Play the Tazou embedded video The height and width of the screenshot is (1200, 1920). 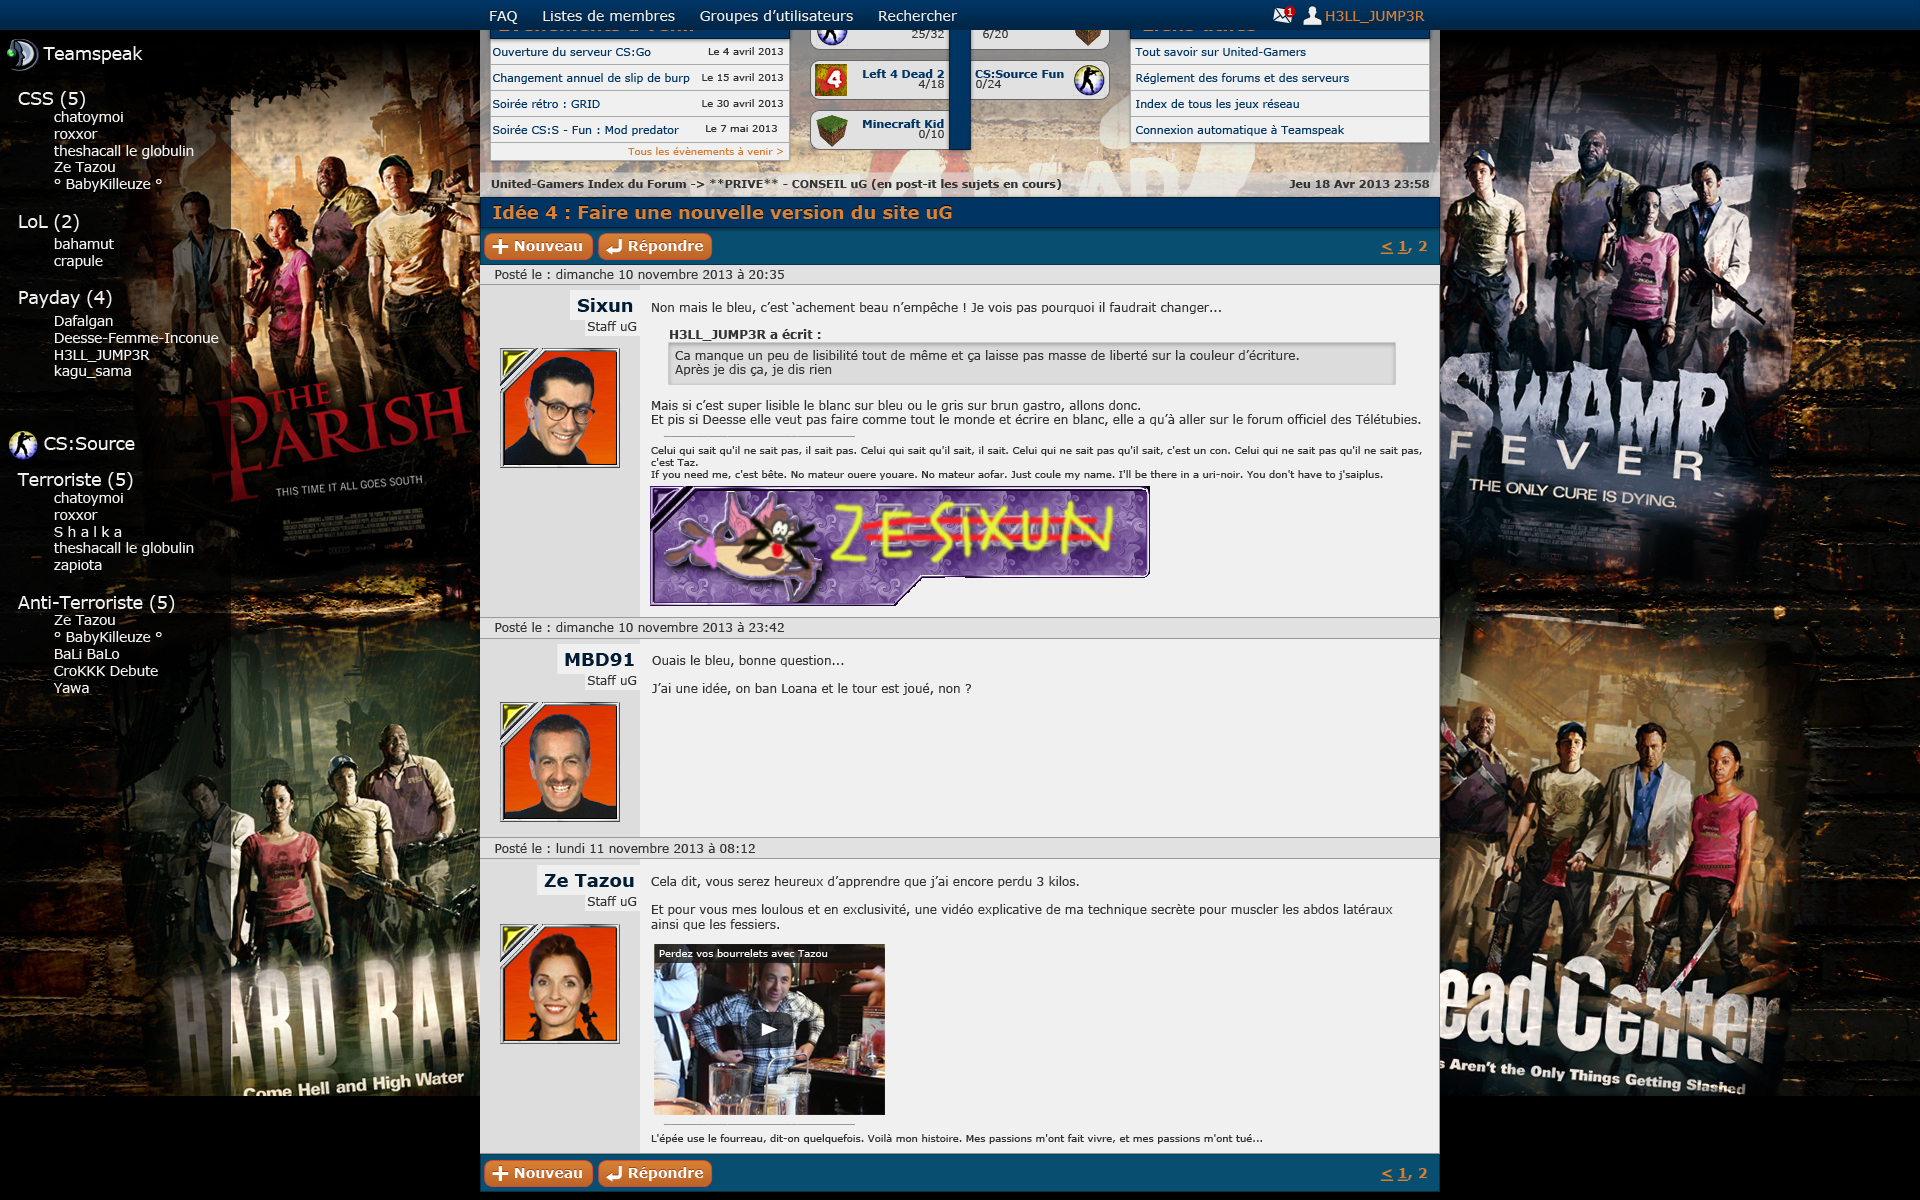coord(769,1029)
